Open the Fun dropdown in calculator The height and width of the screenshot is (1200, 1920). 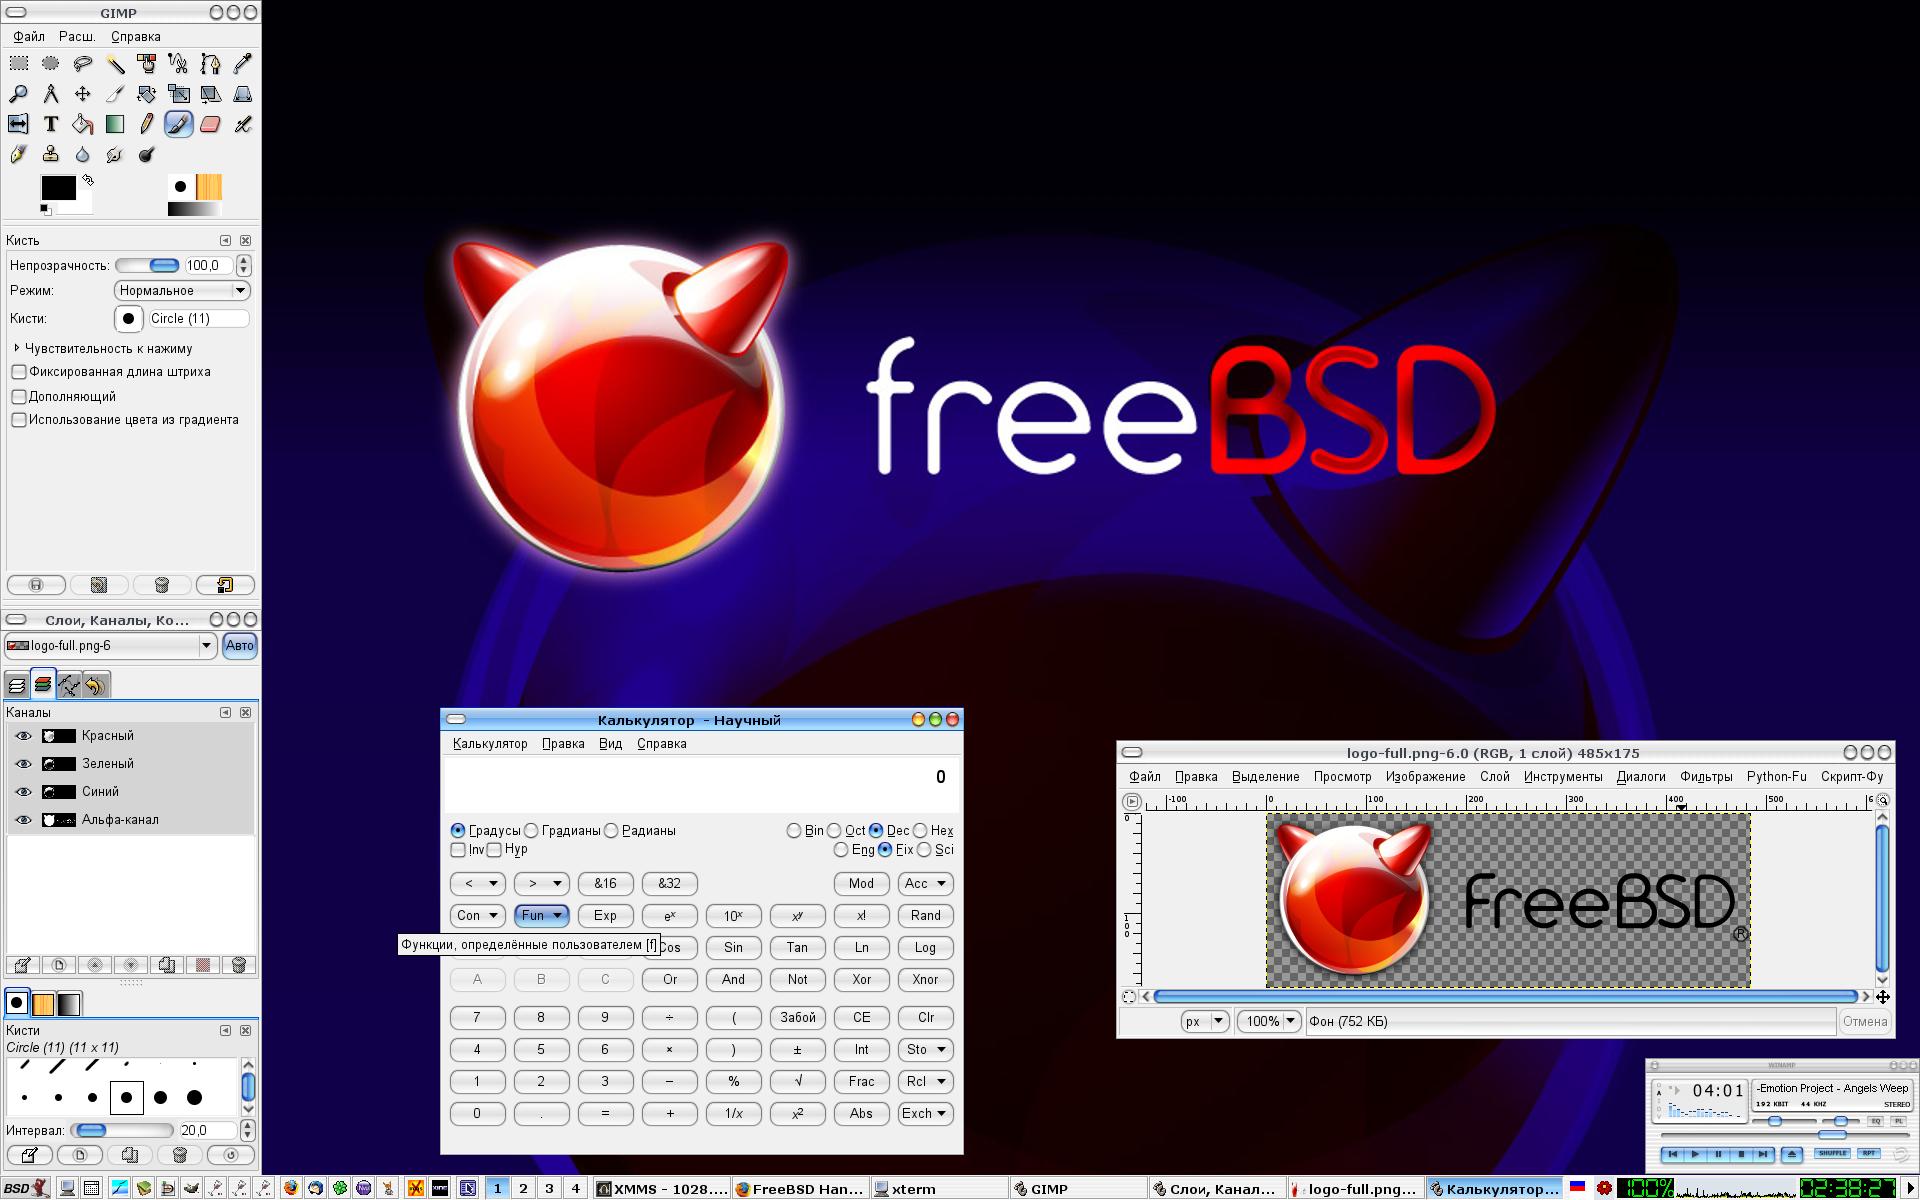[539, 914]
